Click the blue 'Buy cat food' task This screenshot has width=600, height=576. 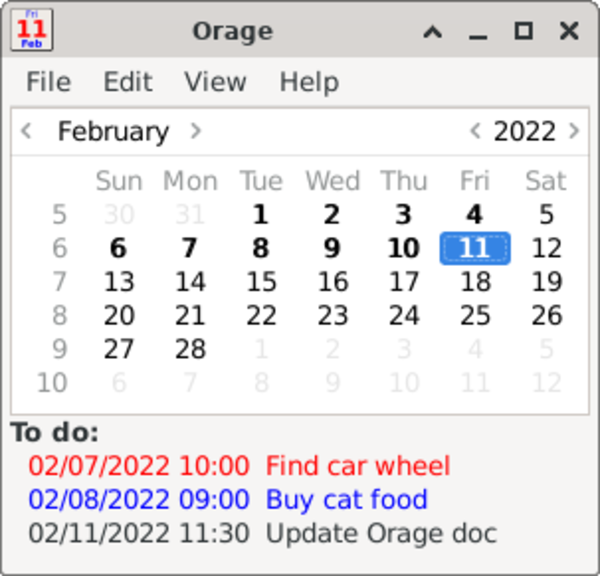346,500
